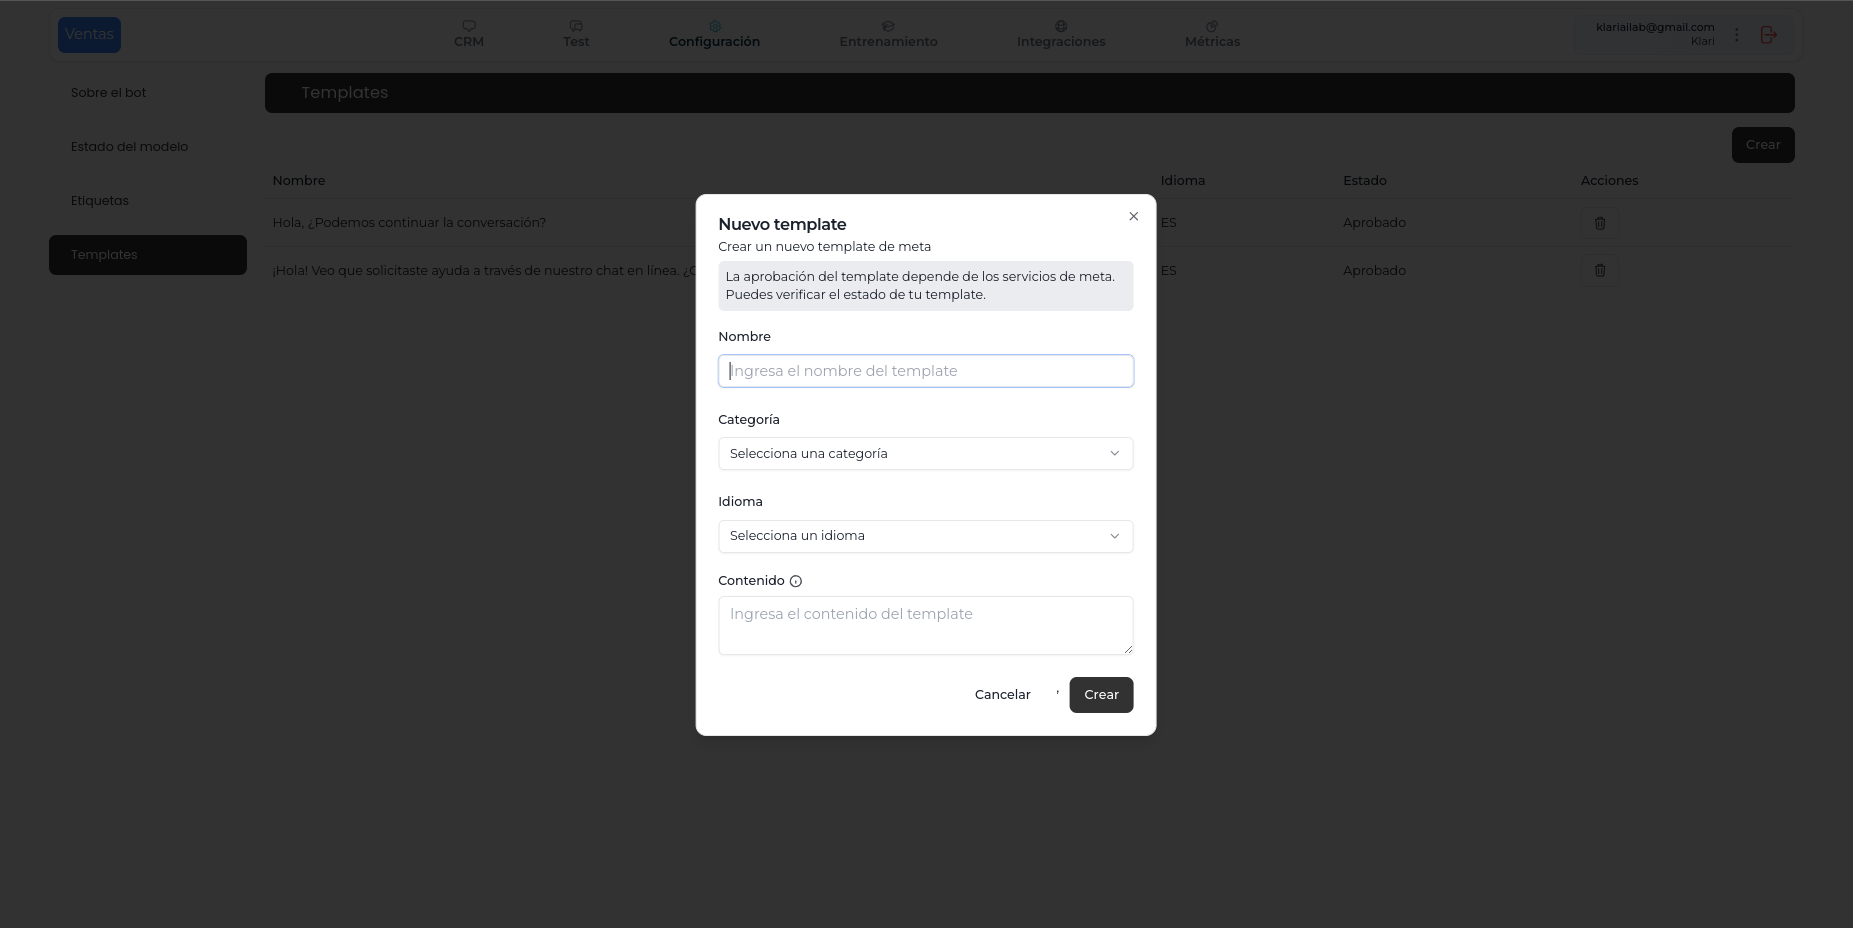Image resolution: width=1853 pixels, height=928 pixels.
Task: Close the Nuevo template dialog
Action: (x=1133, y=216)
